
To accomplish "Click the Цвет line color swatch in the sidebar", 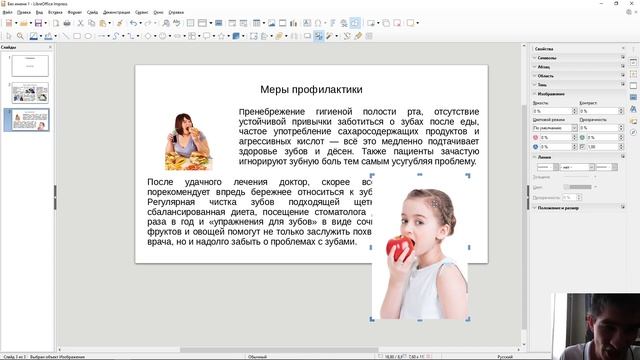I will pyautogui.click(x=578, y=187).
